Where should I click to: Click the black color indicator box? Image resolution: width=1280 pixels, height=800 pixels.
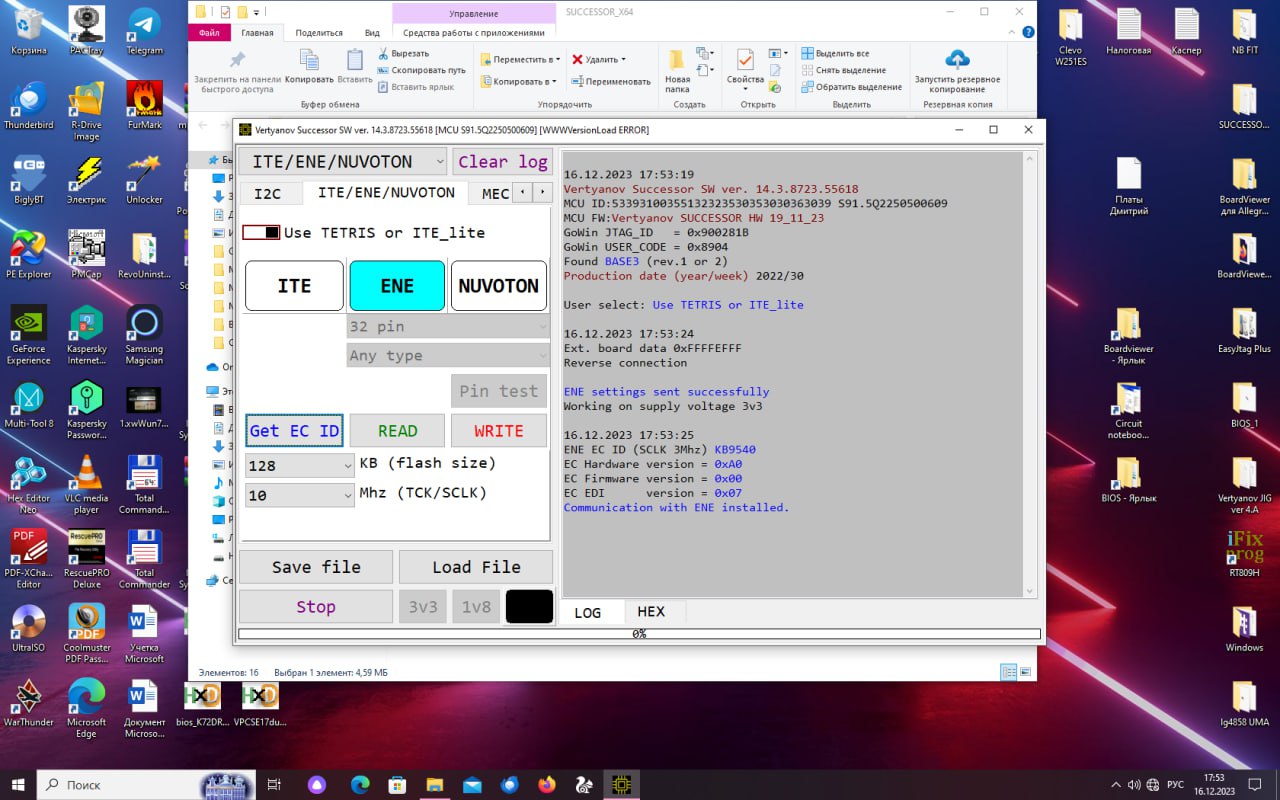(x=530, y=607)
